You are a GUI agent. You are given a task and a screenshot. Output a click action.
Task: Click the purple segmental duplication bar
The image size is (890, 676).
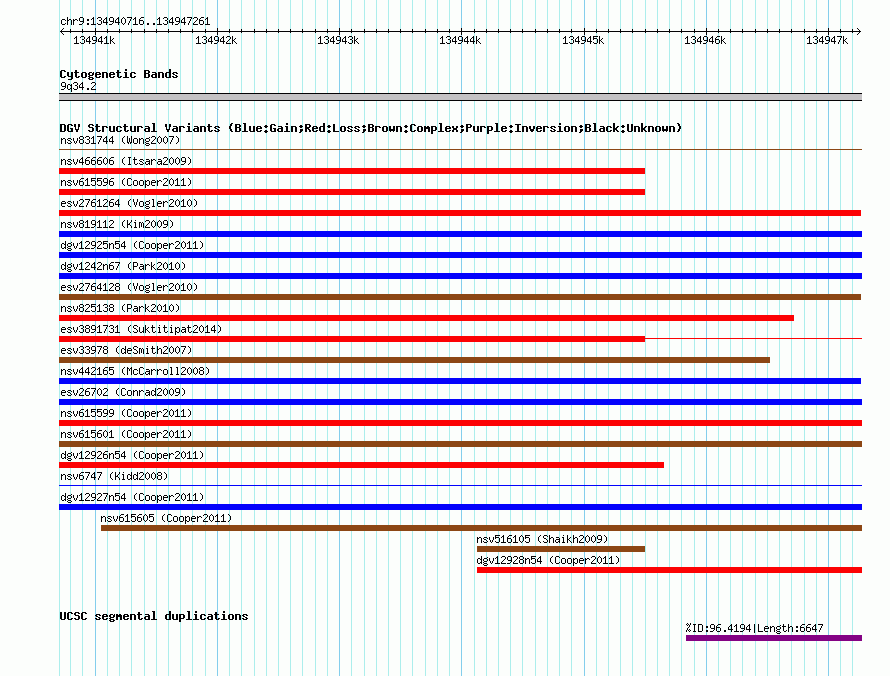(x=774, y=638)
